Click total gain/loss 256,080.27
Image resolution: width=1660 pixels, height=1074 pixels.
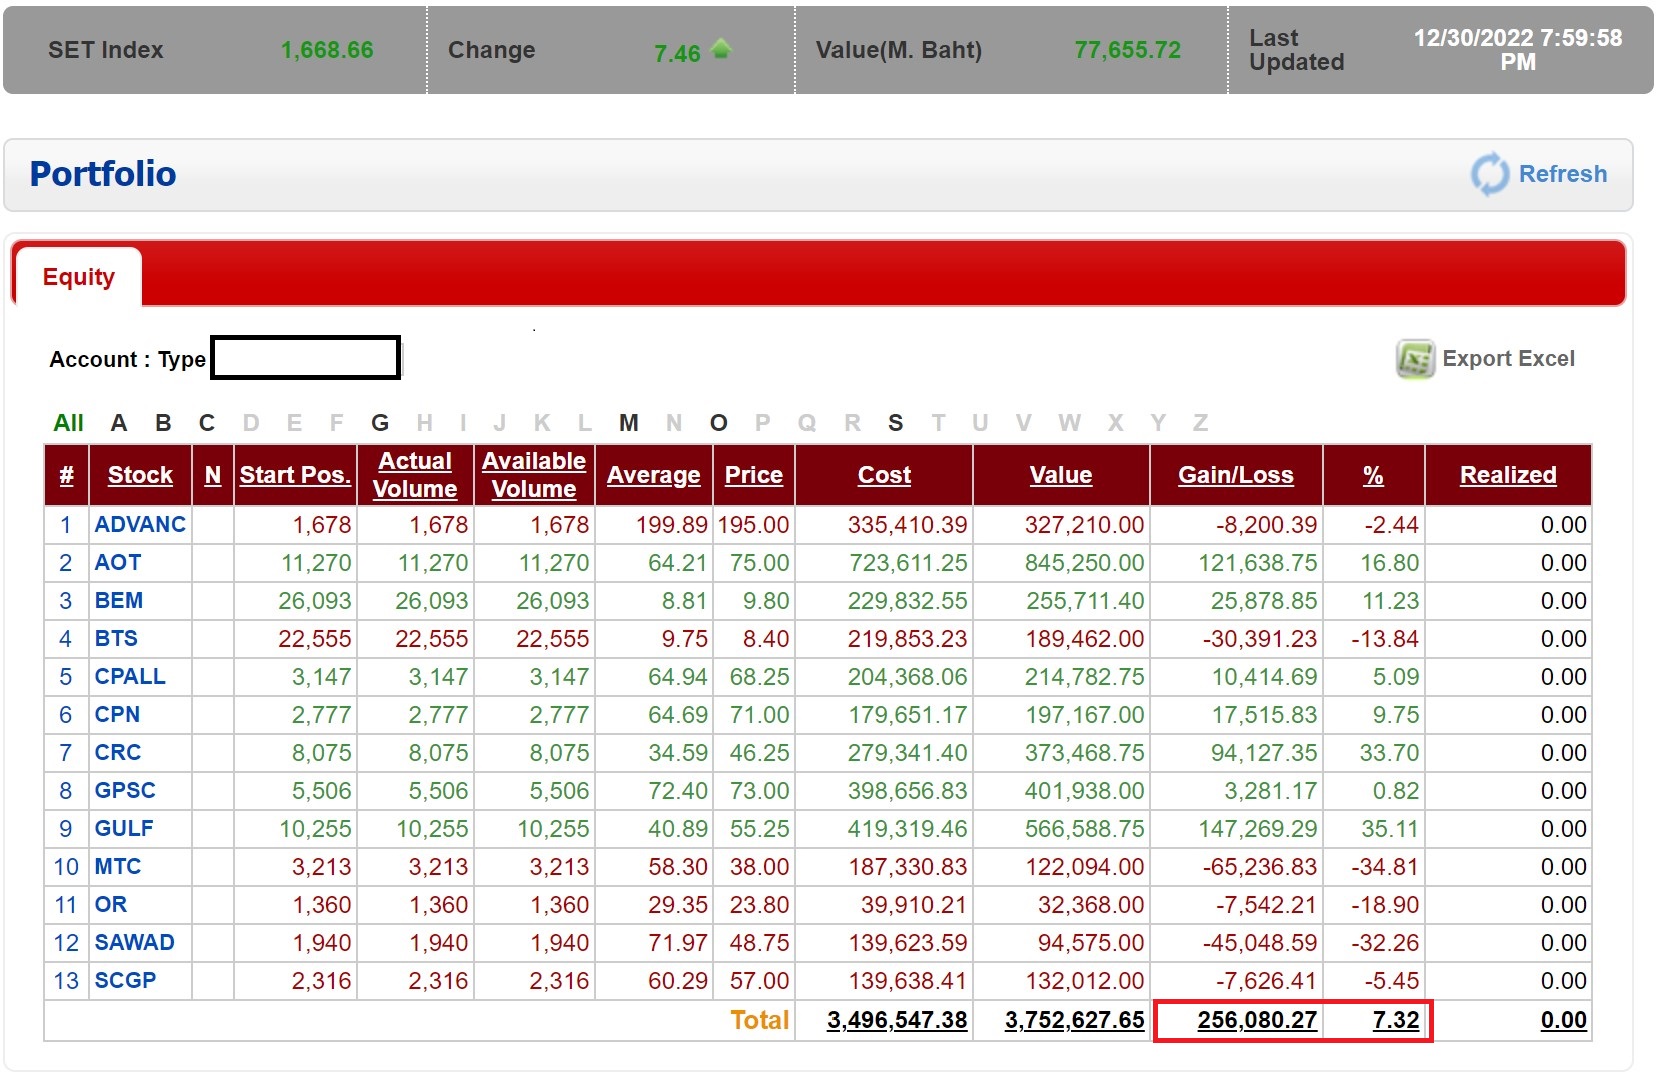point(1257,1021)
